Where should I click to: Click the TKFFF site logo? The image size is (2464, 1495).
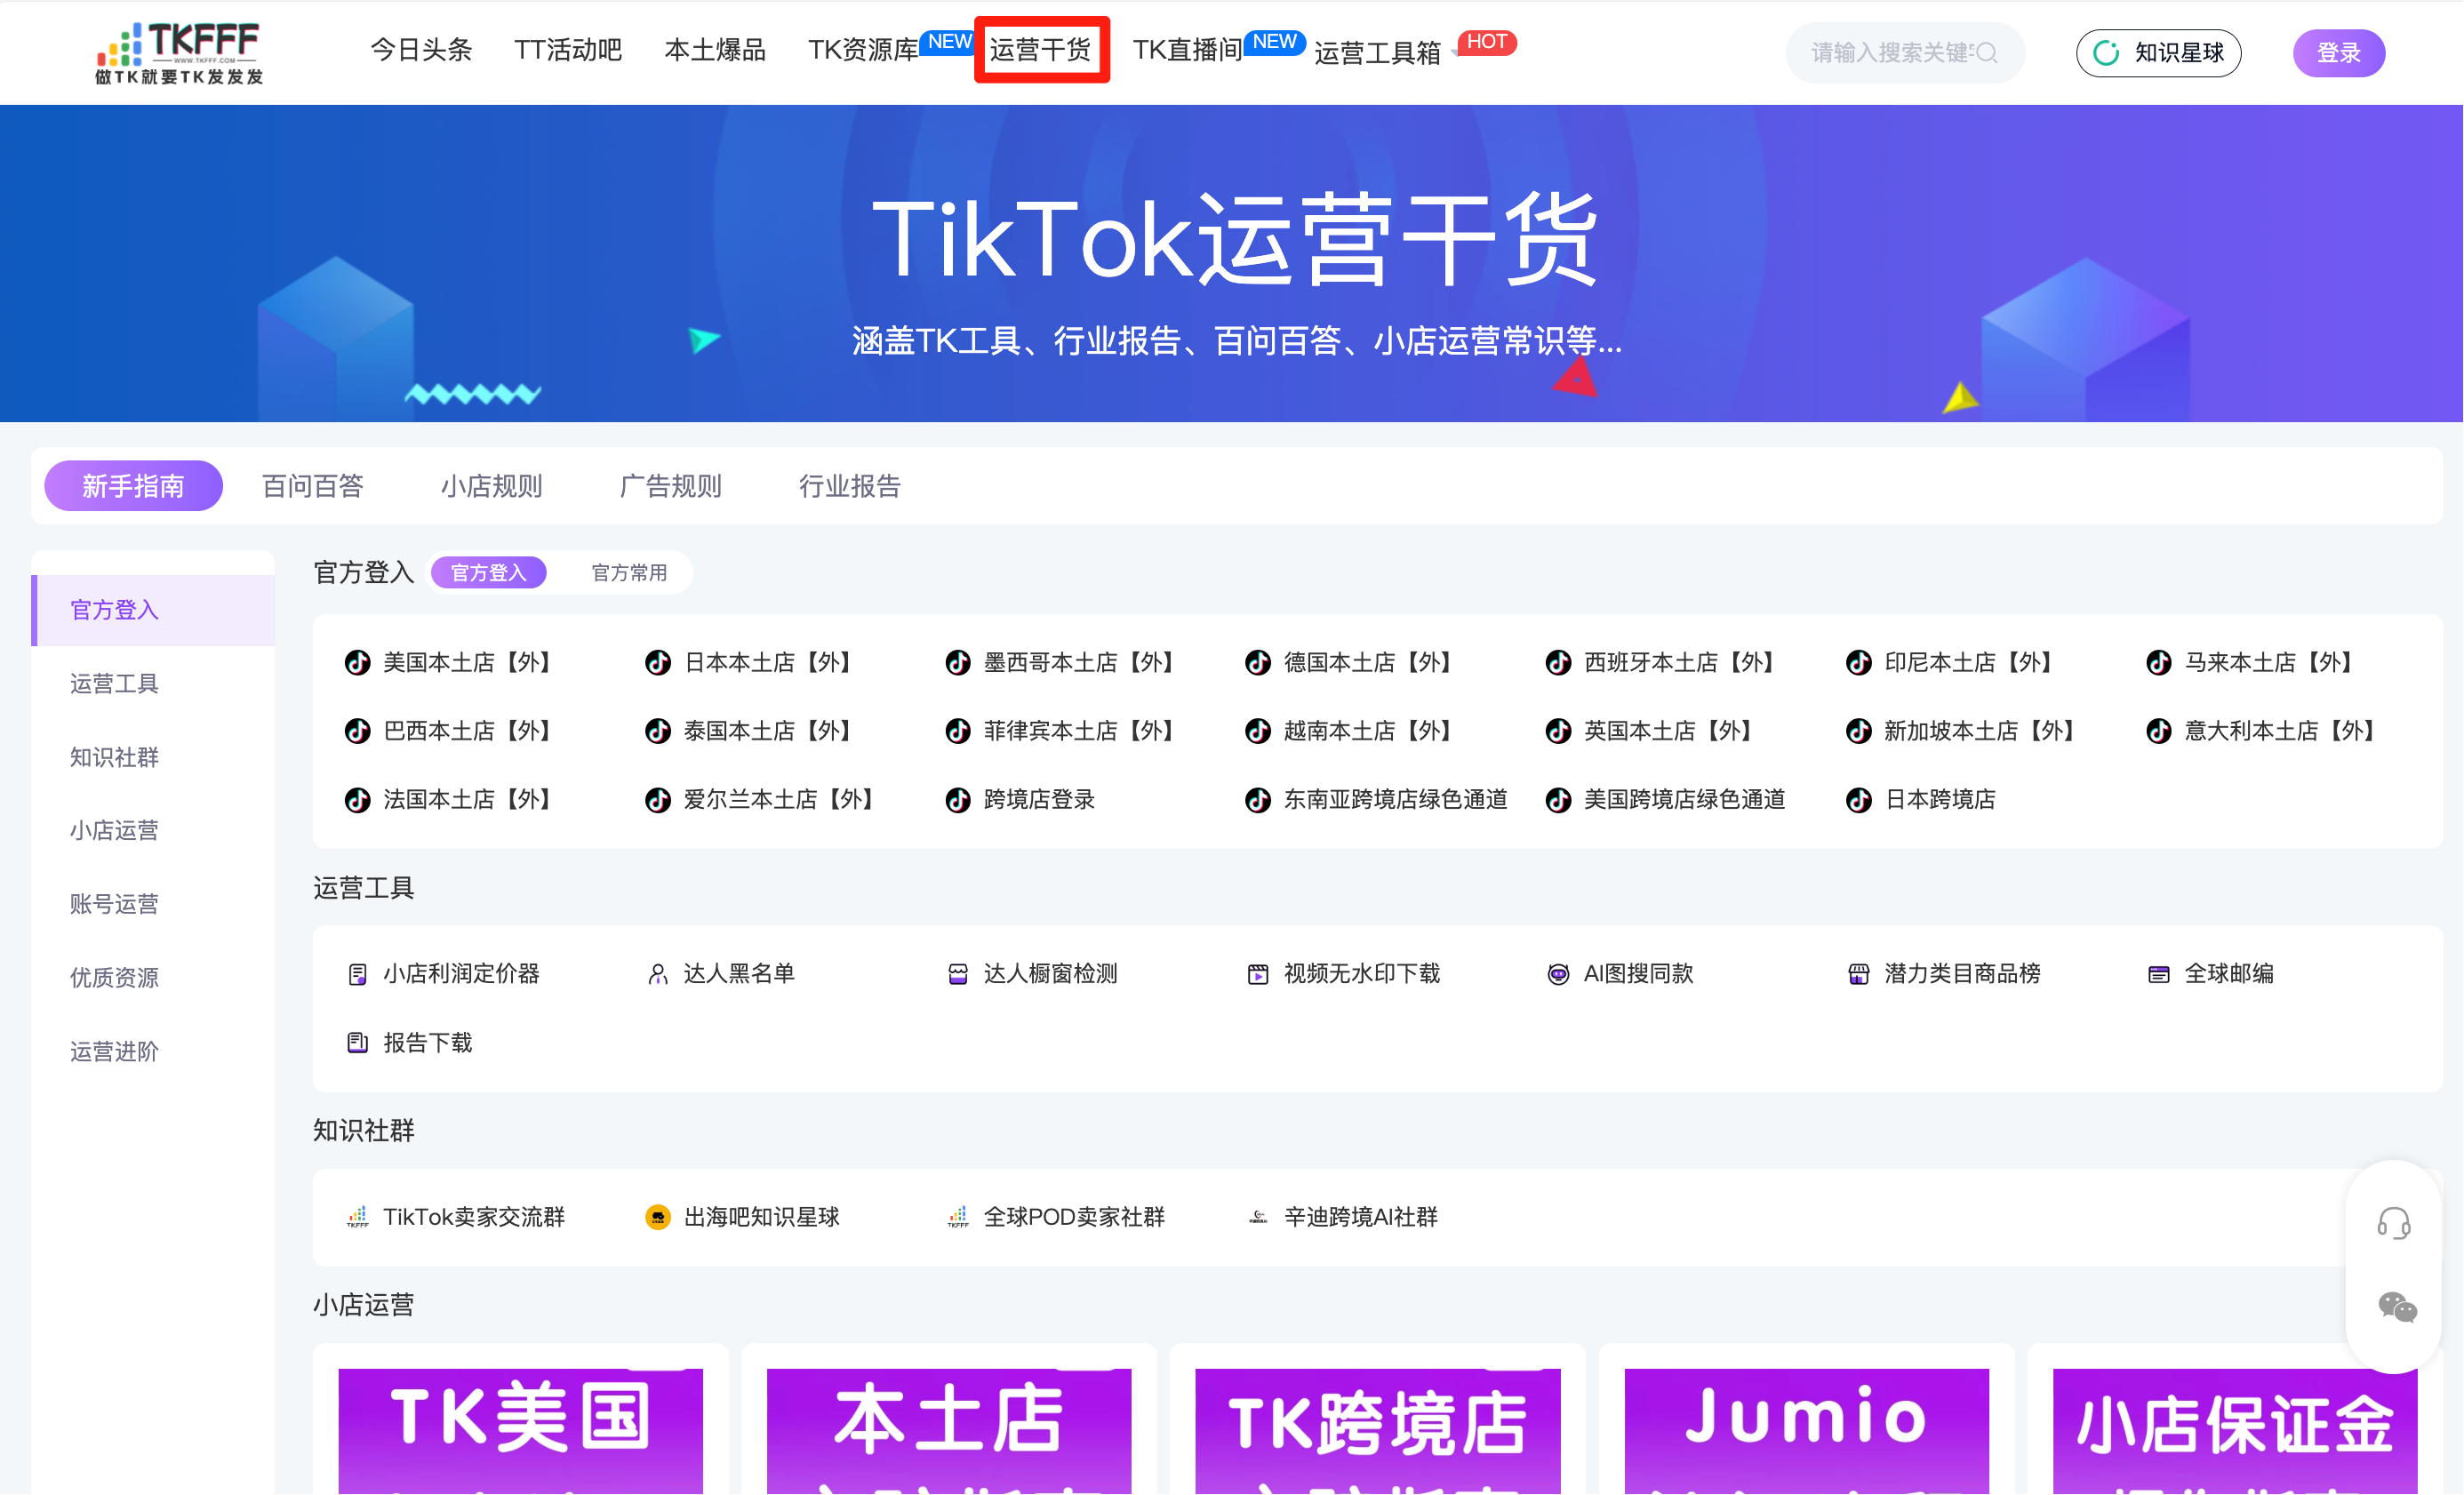tap(179, 52)
